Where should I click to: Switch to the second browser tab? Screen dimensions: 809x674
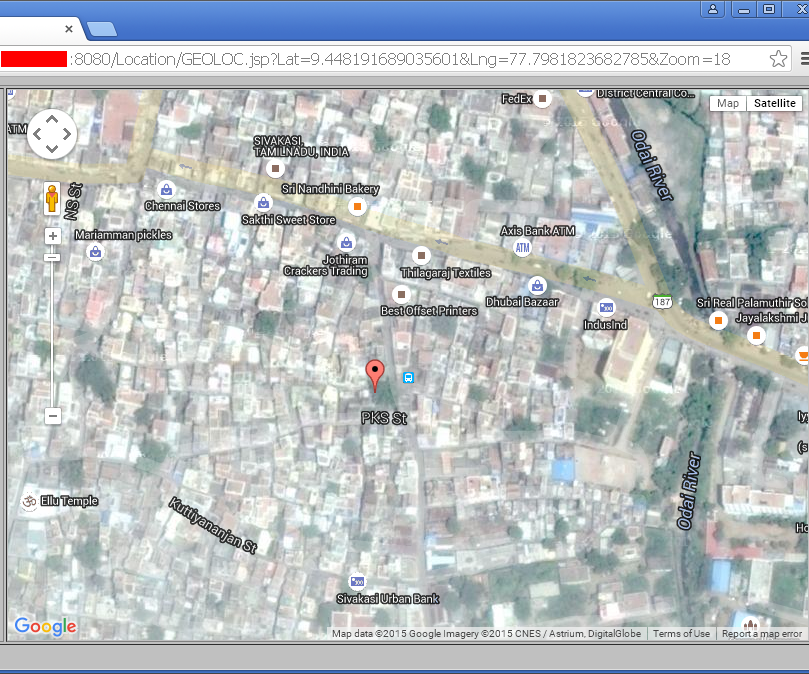101,30
